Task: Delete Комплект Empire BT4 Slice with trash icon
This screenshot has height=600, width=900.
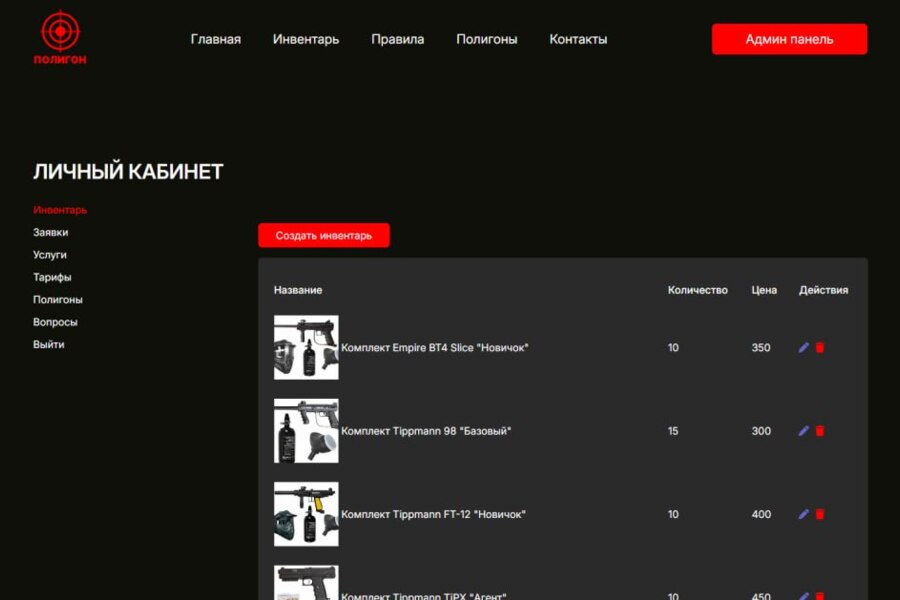Action: [x=820, y=347]
